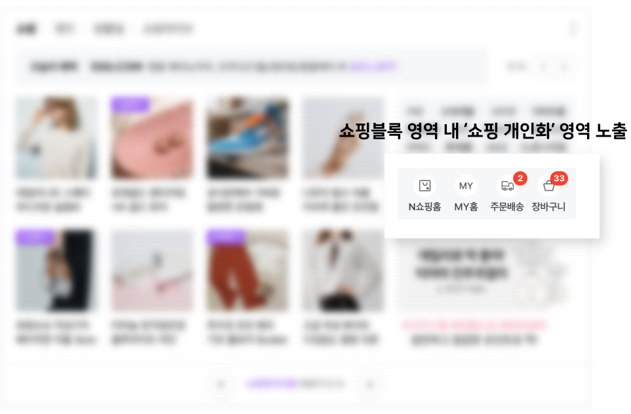Screen dimensions: 631x414
Task: Open the MY홈 round icon
Action: (466, 186)
